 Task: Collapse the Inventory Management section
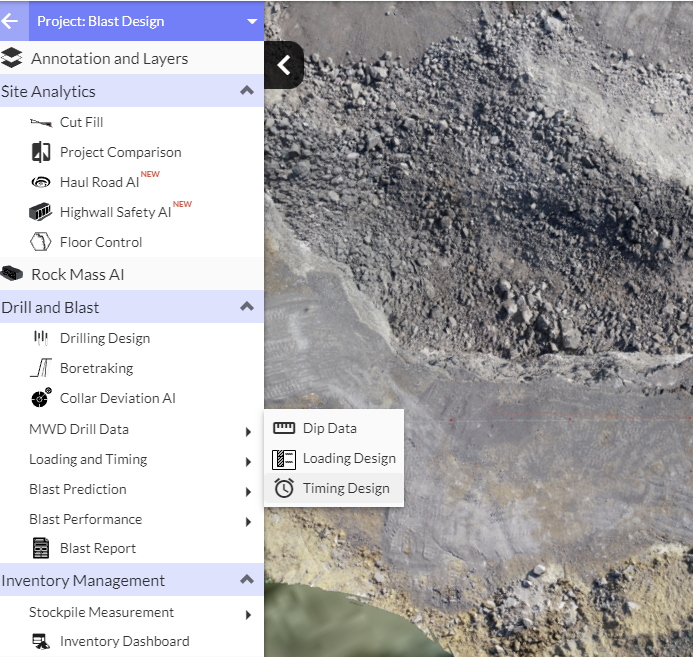click(246, 580)
